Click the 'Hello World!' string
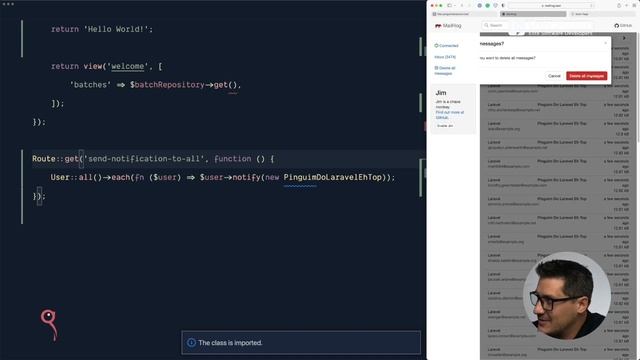640x360 pixels. [116, 29]
